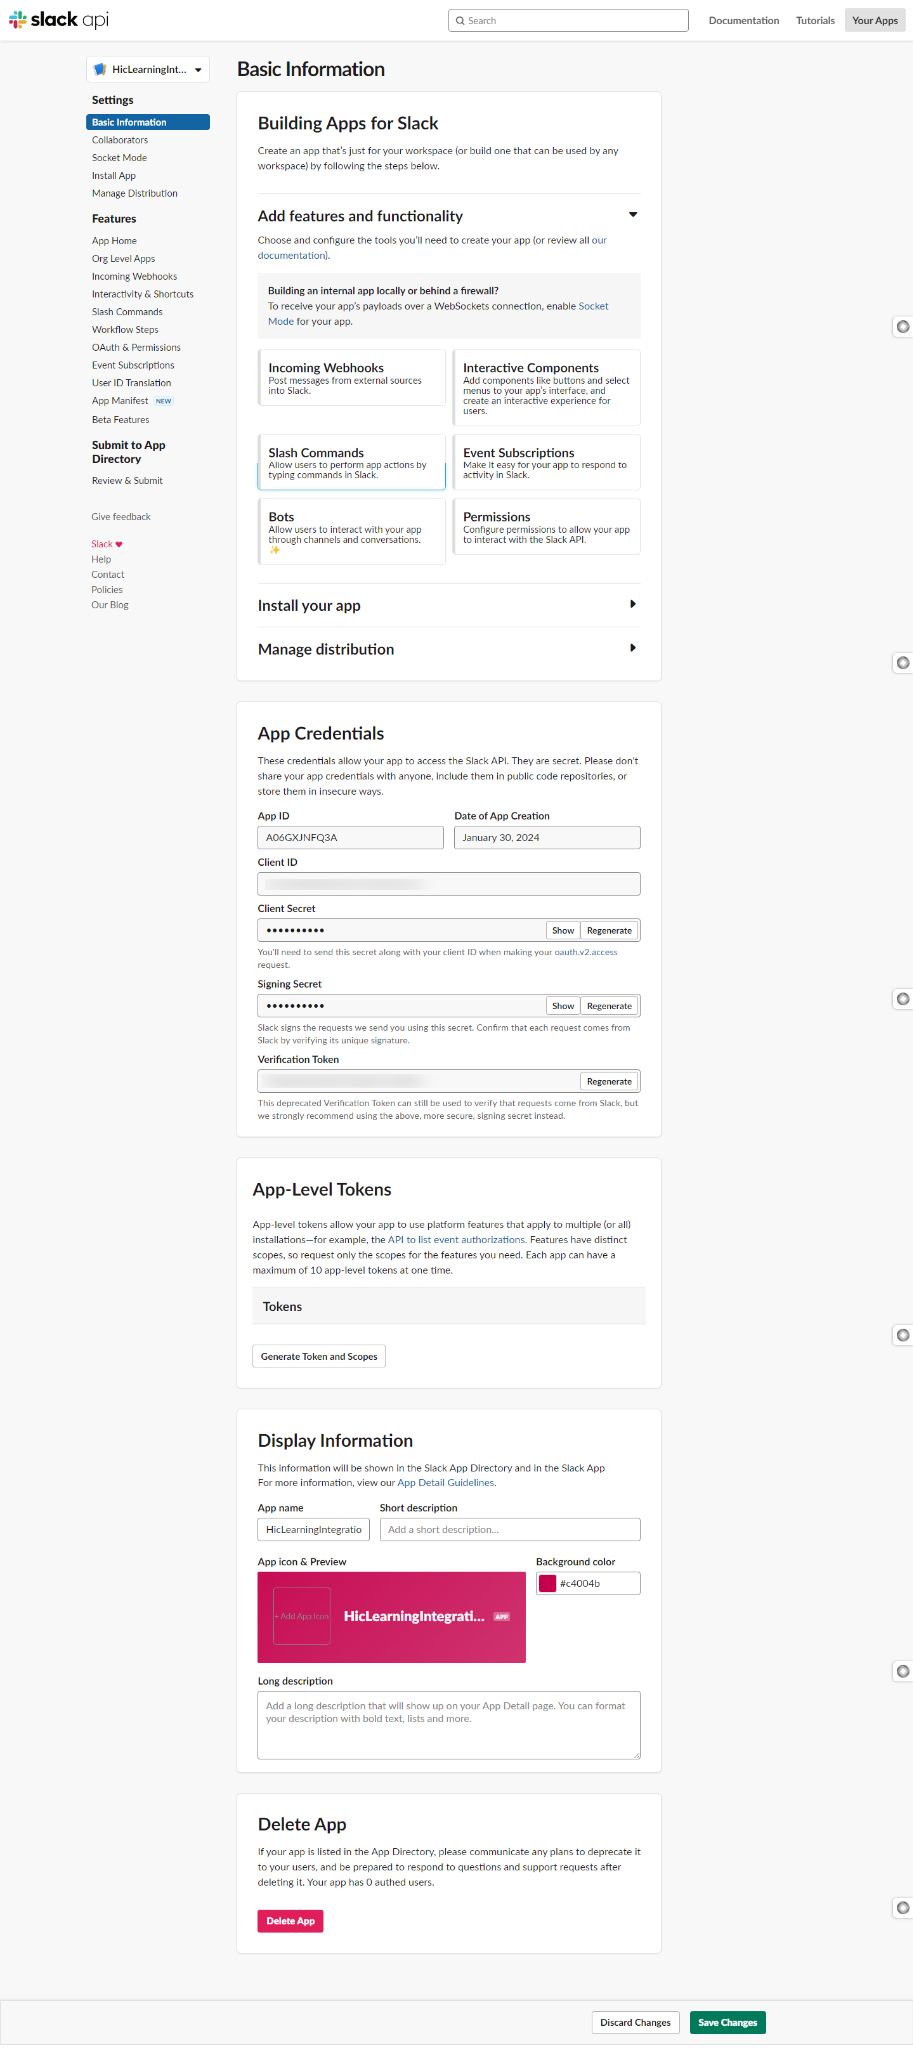913x2048 pixels.
Task: Expand the Install your app section
Action: [x=632, y=604]
